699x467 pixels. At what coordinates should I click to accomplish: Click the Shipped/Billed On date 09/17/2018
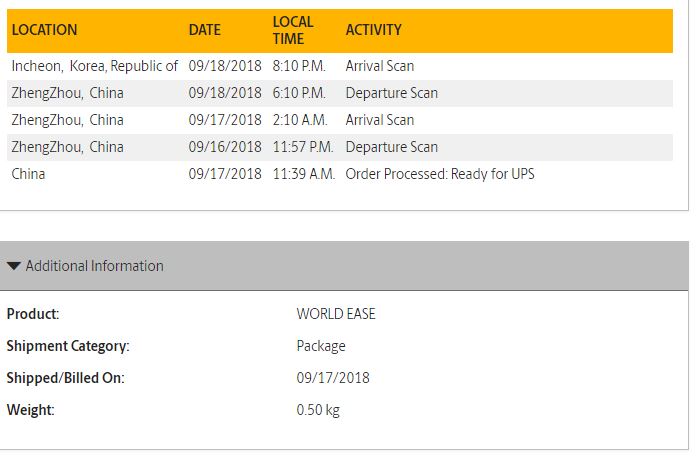pos(333,378)
